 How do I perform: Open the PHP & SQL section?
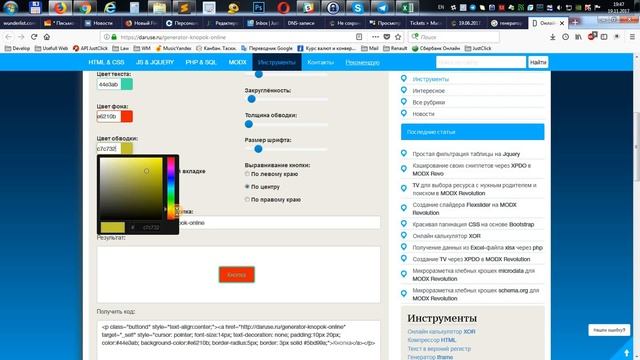(x=201, y=62)
